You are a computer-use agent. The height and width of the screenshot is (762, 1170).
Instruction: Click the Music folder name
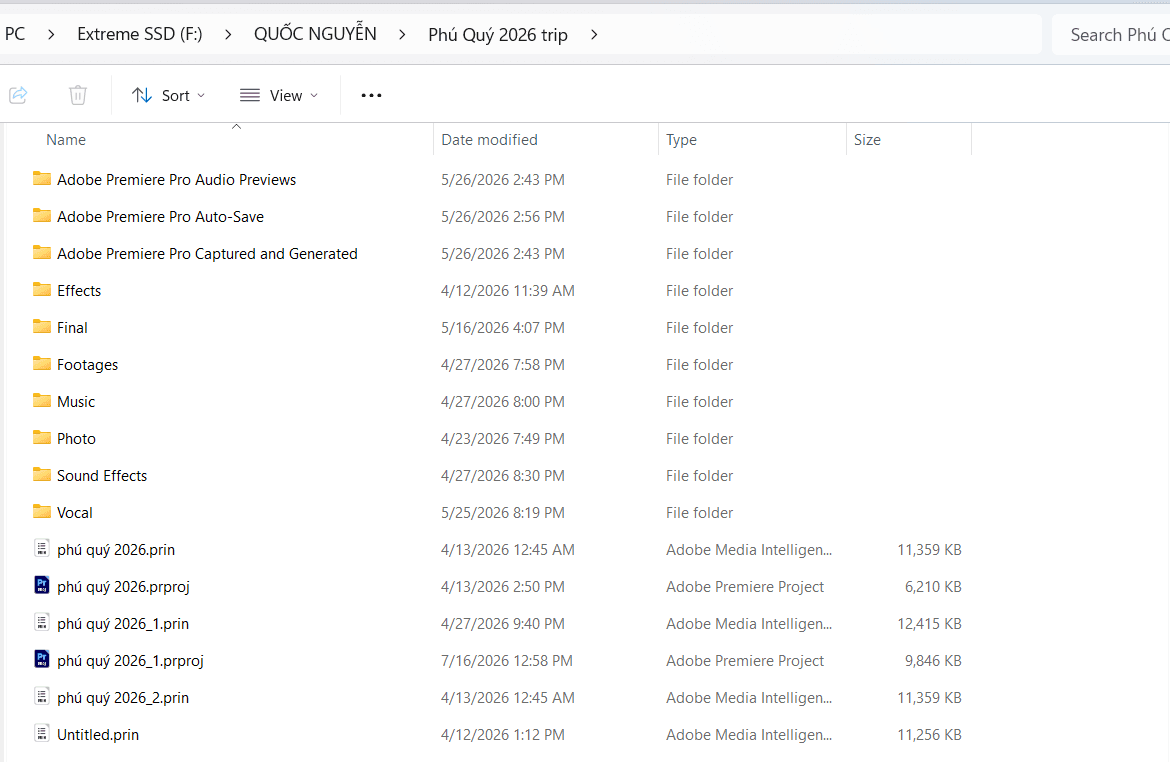[x=76, y=402]
